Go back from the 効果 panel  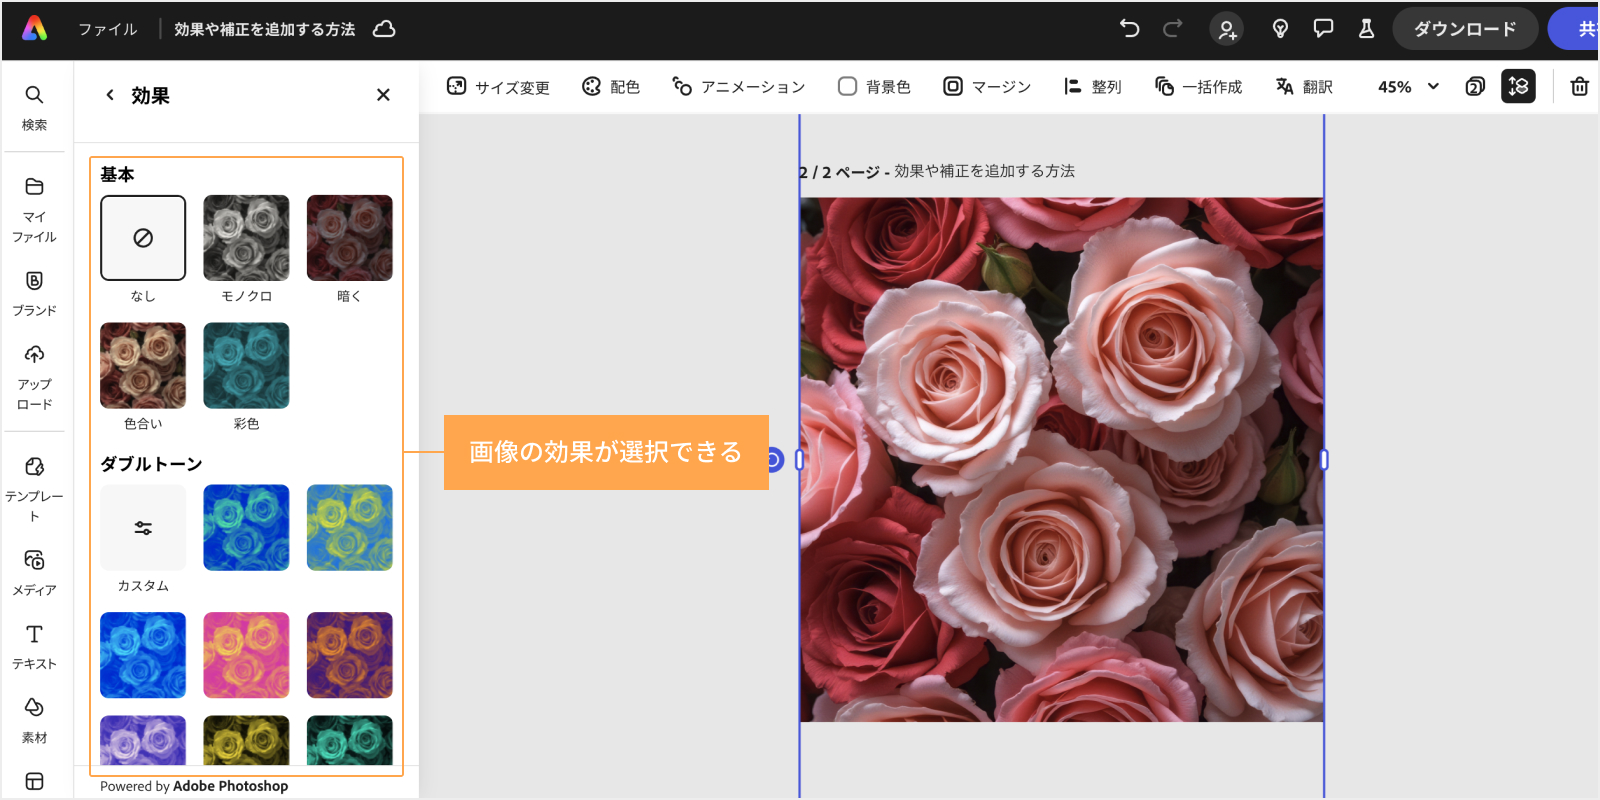click(110, 95)
